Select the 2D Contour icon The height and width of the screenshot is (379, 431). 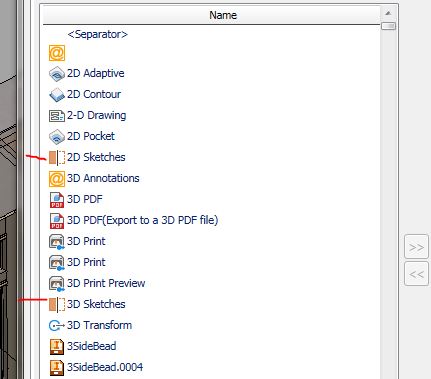pyautogui.click(x=57, y=95)
